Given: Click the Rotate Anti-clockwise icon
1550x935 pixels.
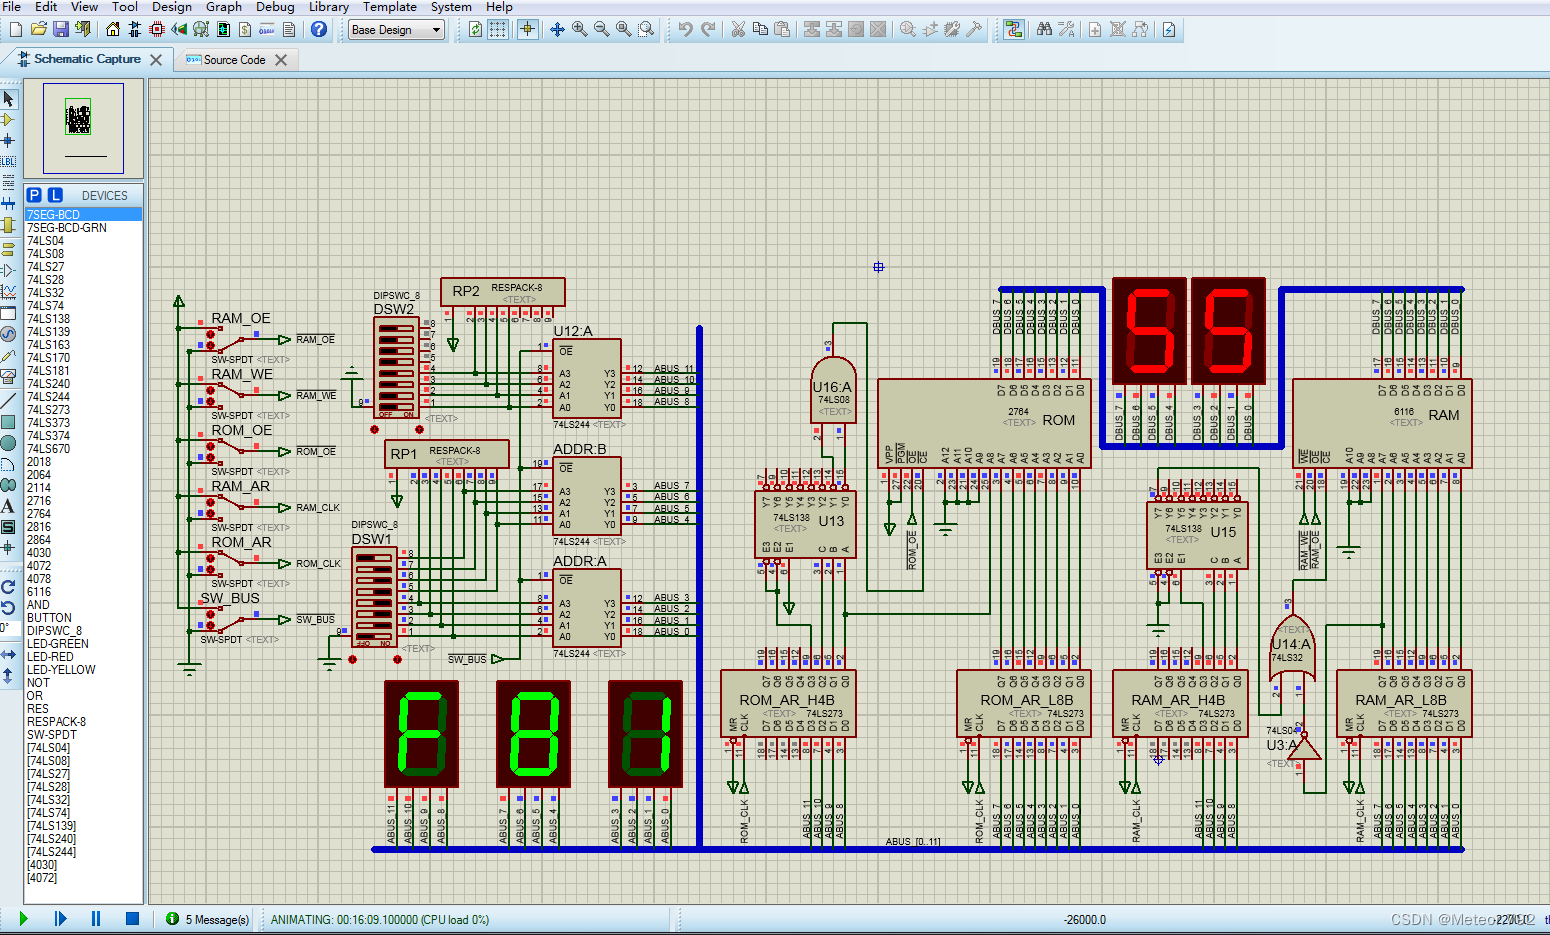Looking at the screenshot, I should pos(8,607).
